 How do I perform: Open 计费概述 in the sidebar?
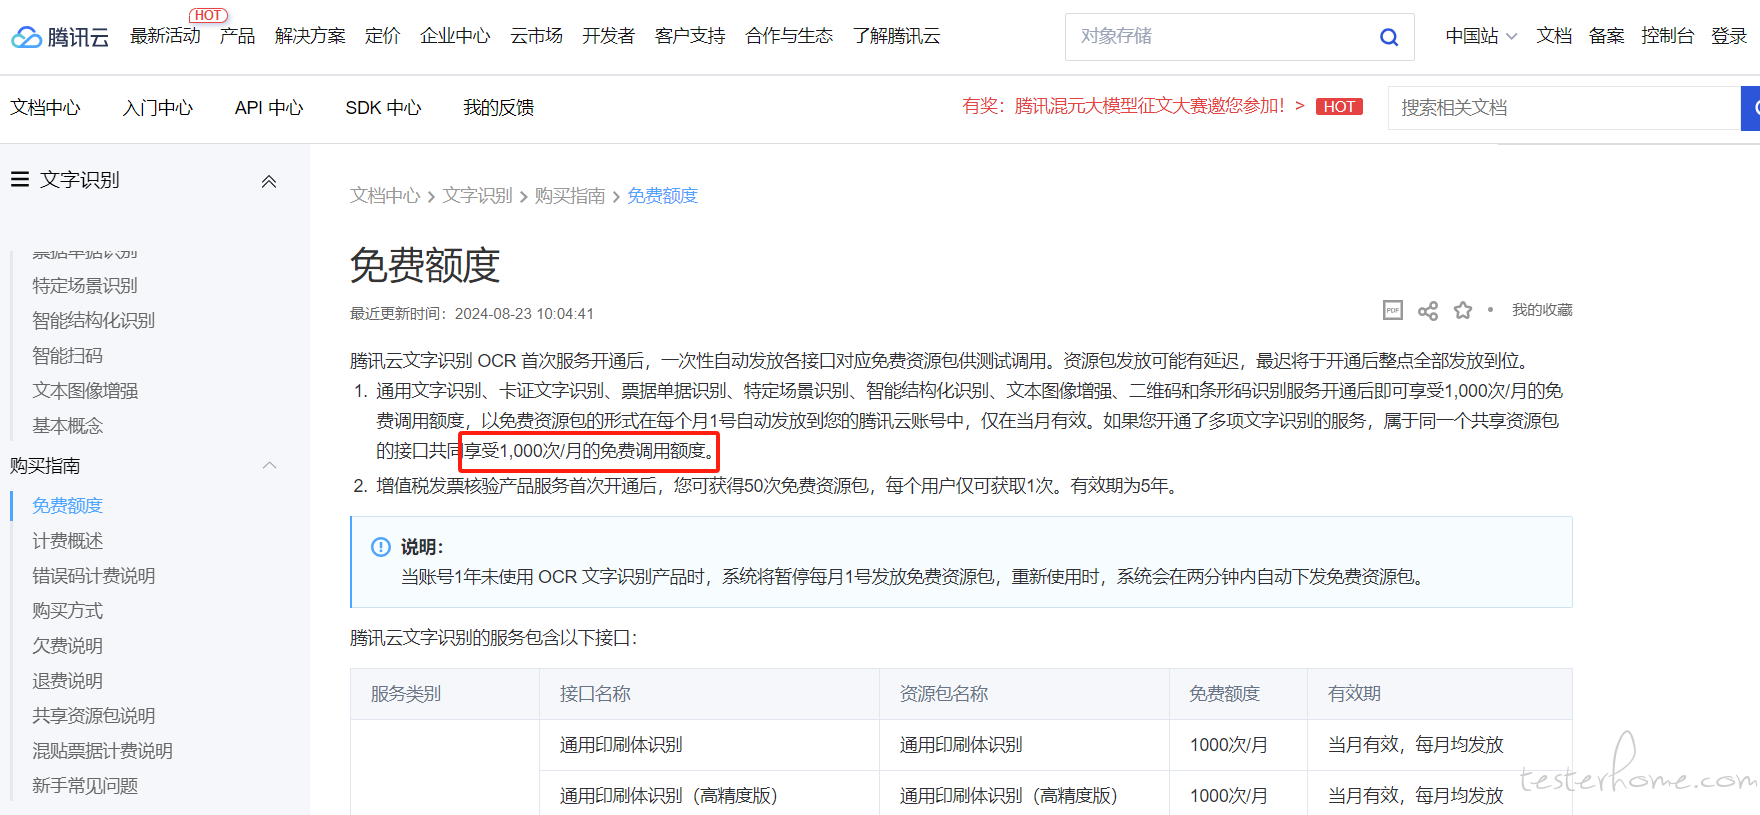point(67,541)
